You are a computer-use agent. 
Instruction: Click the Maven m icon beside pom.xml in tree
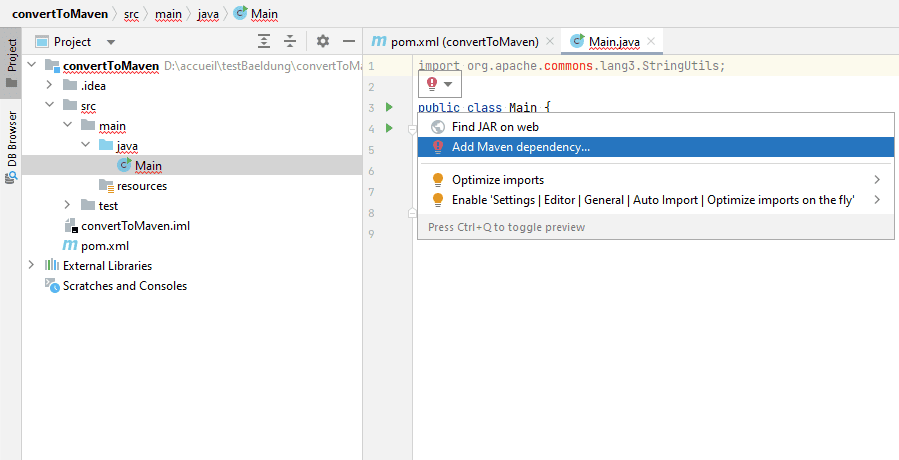coord(70,246)
